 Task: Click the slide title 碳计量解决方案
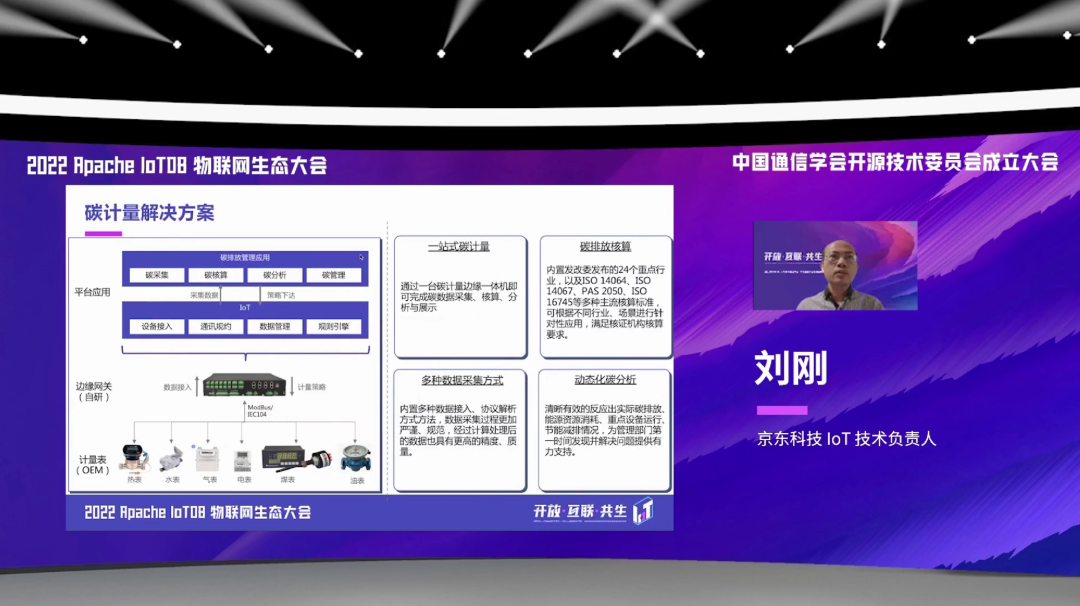coord(149,213)
